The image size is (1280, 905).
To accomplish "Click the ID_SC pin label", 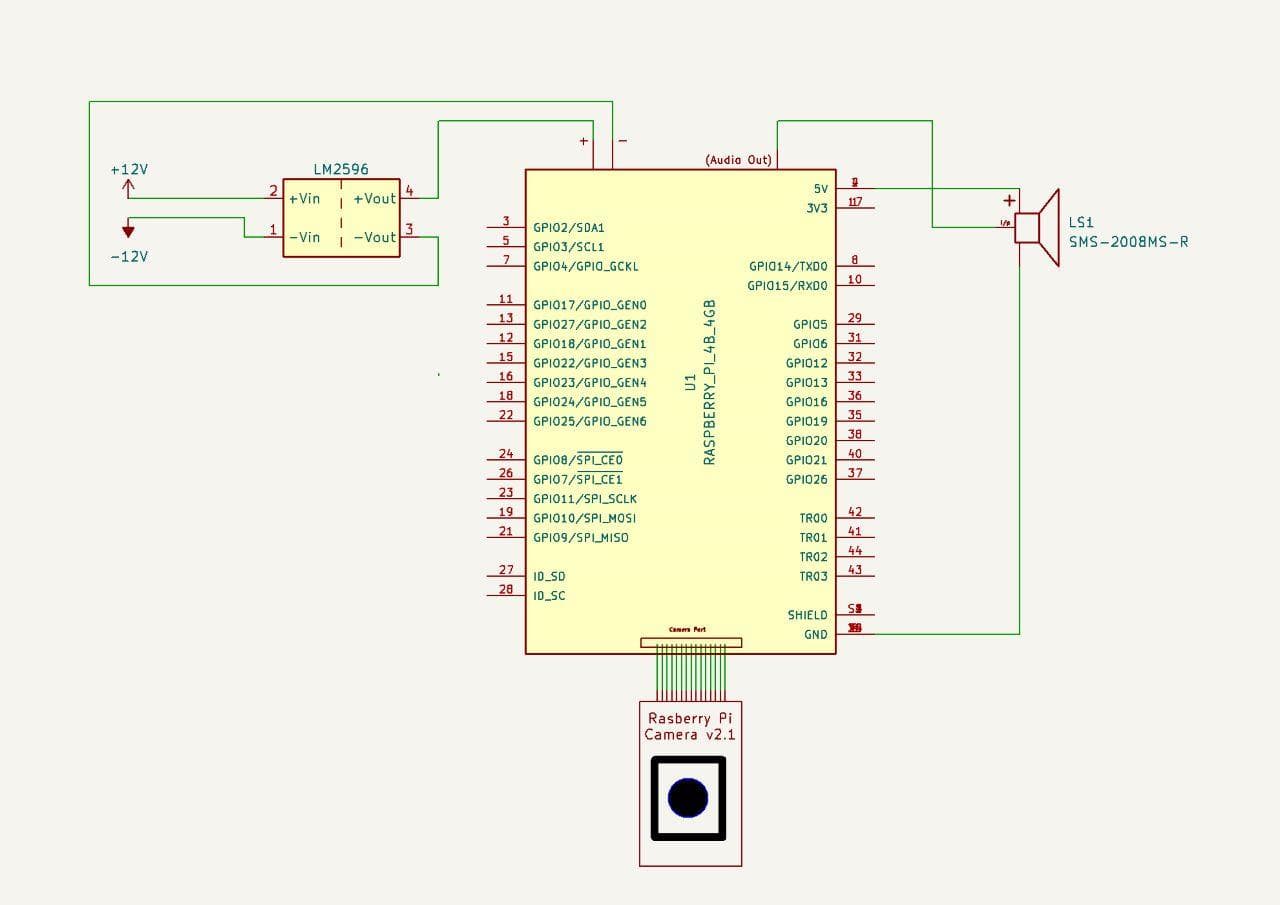I will [x=549, y=596].
